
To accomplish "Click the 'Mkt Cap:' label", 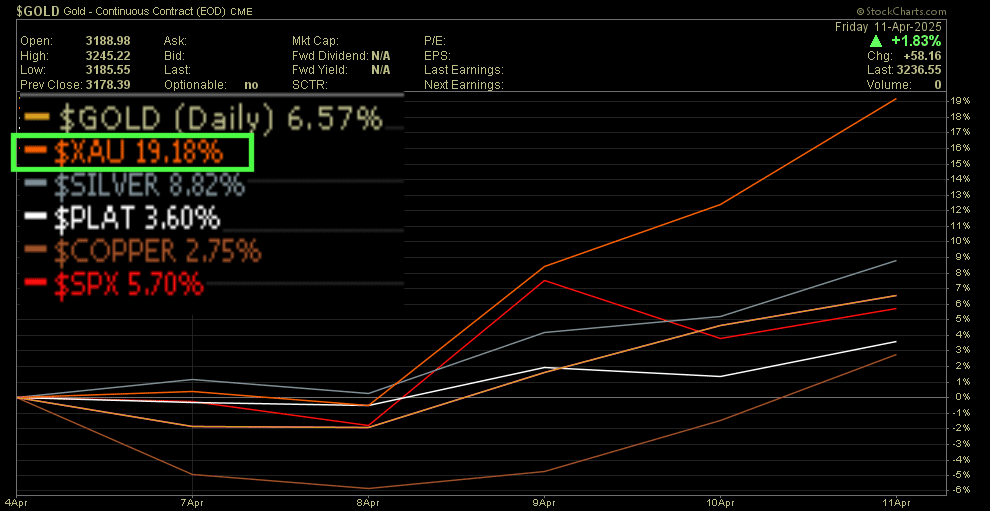I will (x=315, y=41).
